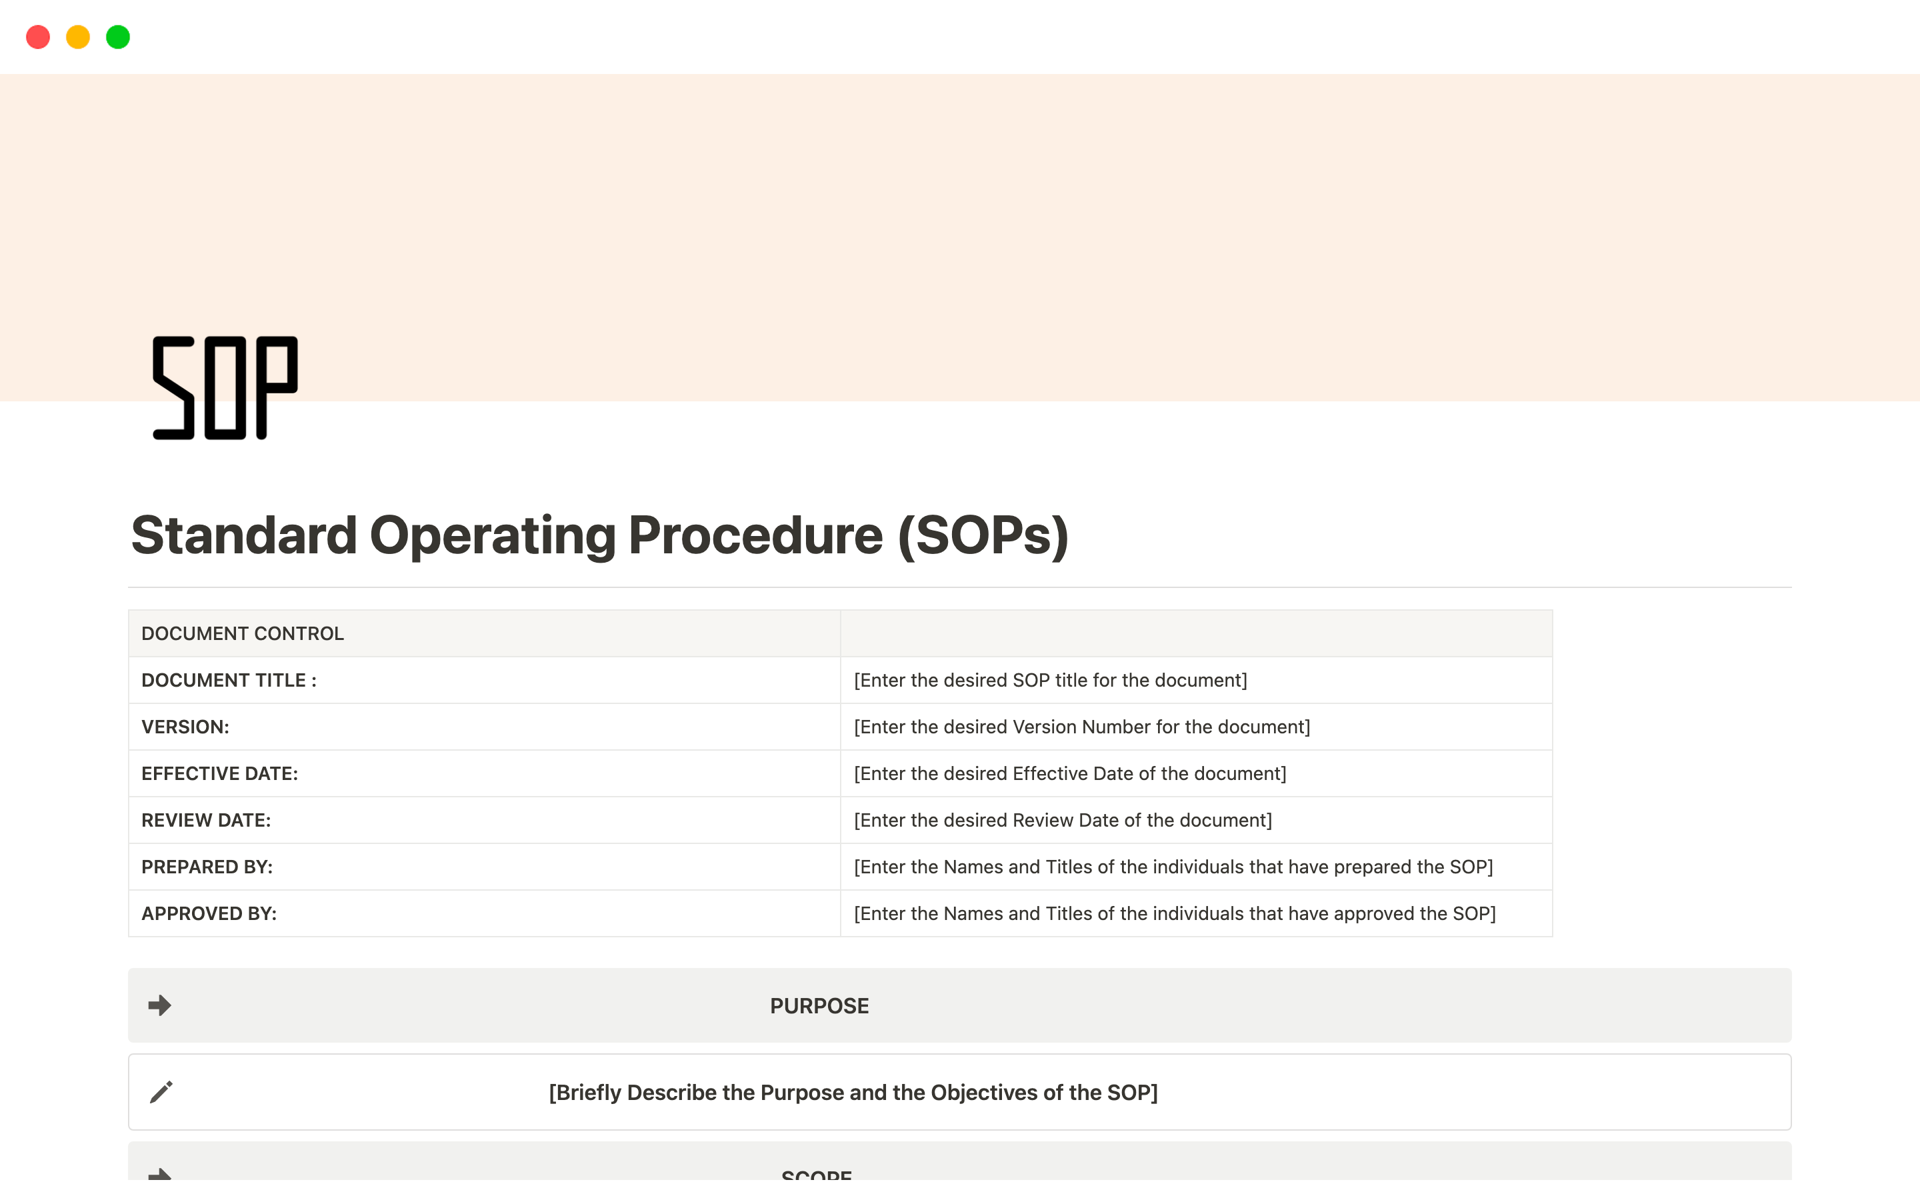Click the green zoom button
This screenshot has height=1200, width=1920.
pos(118,37)
